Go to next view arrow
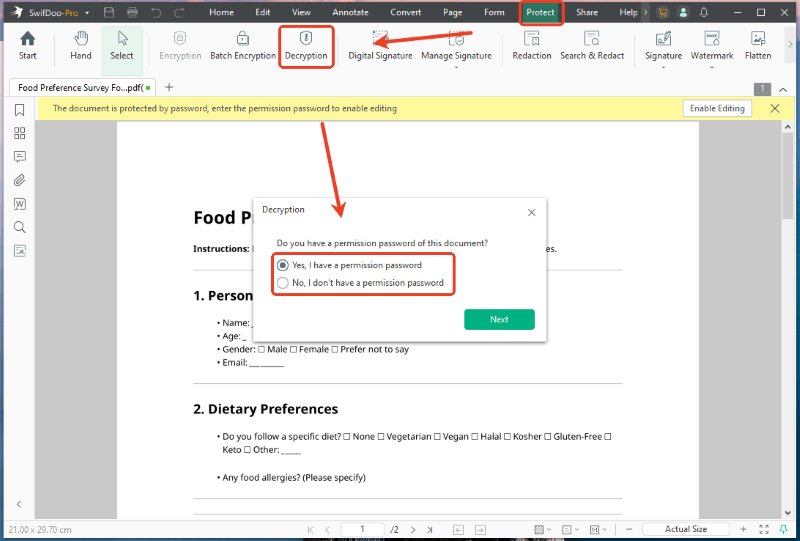This screenshot has height=541, width=800. click(x=480, y=530)
